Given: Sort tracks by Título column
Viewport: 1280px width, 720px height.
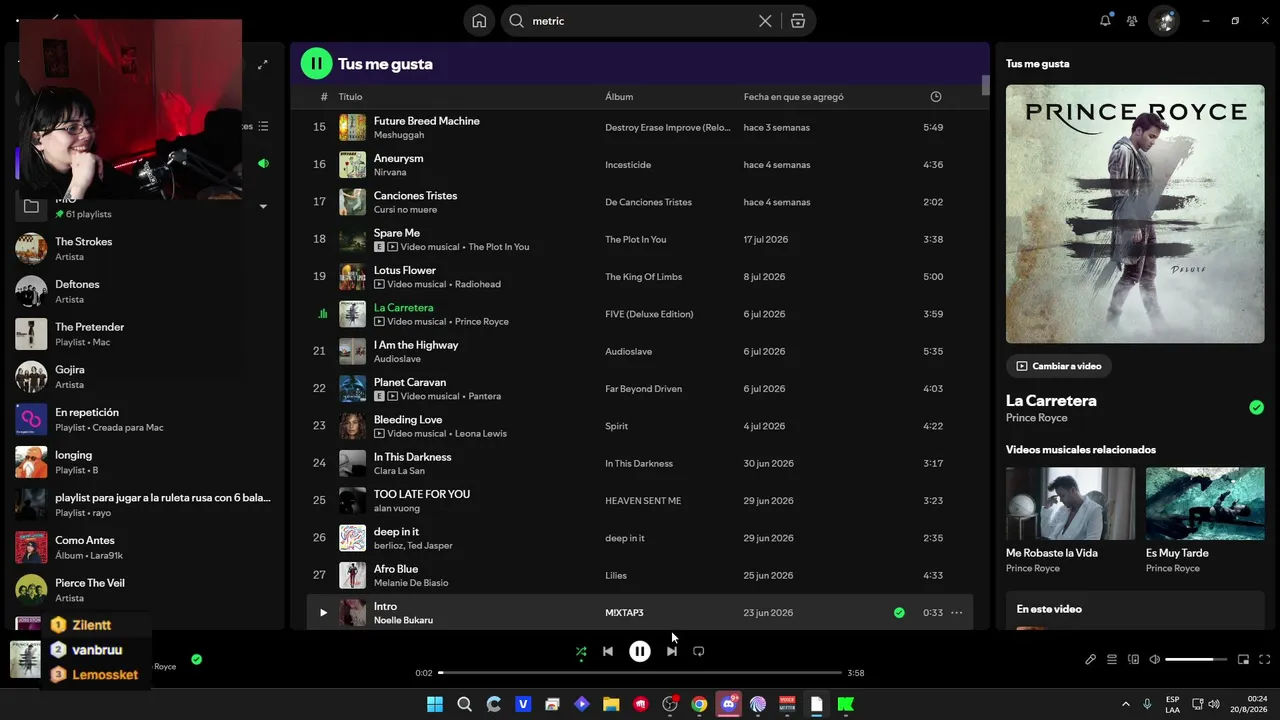Looking at the screenshot, I should (x=350, y=97).
